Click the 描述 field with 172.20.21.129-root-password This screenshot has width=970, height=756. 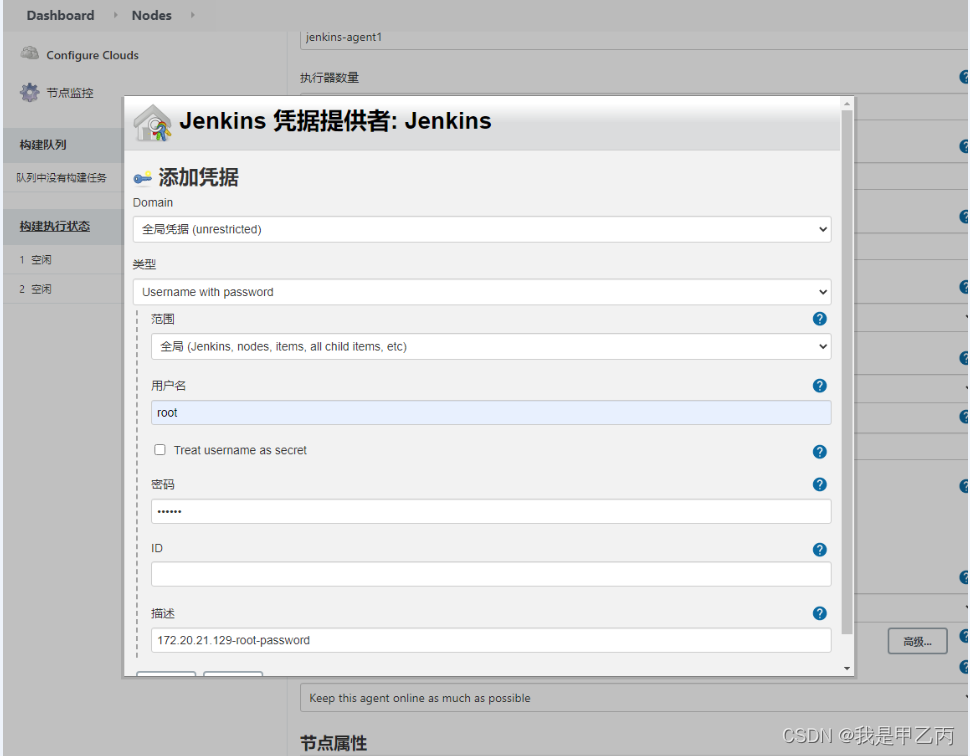pyautogui.click(x=491, y=640)
